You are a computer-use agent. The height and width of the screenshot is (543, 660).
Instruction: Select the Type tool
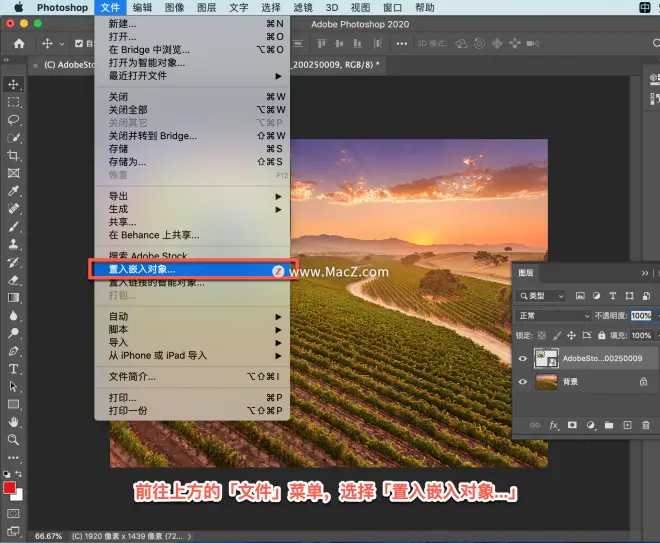pyautogui.click(x=13, y=369)
